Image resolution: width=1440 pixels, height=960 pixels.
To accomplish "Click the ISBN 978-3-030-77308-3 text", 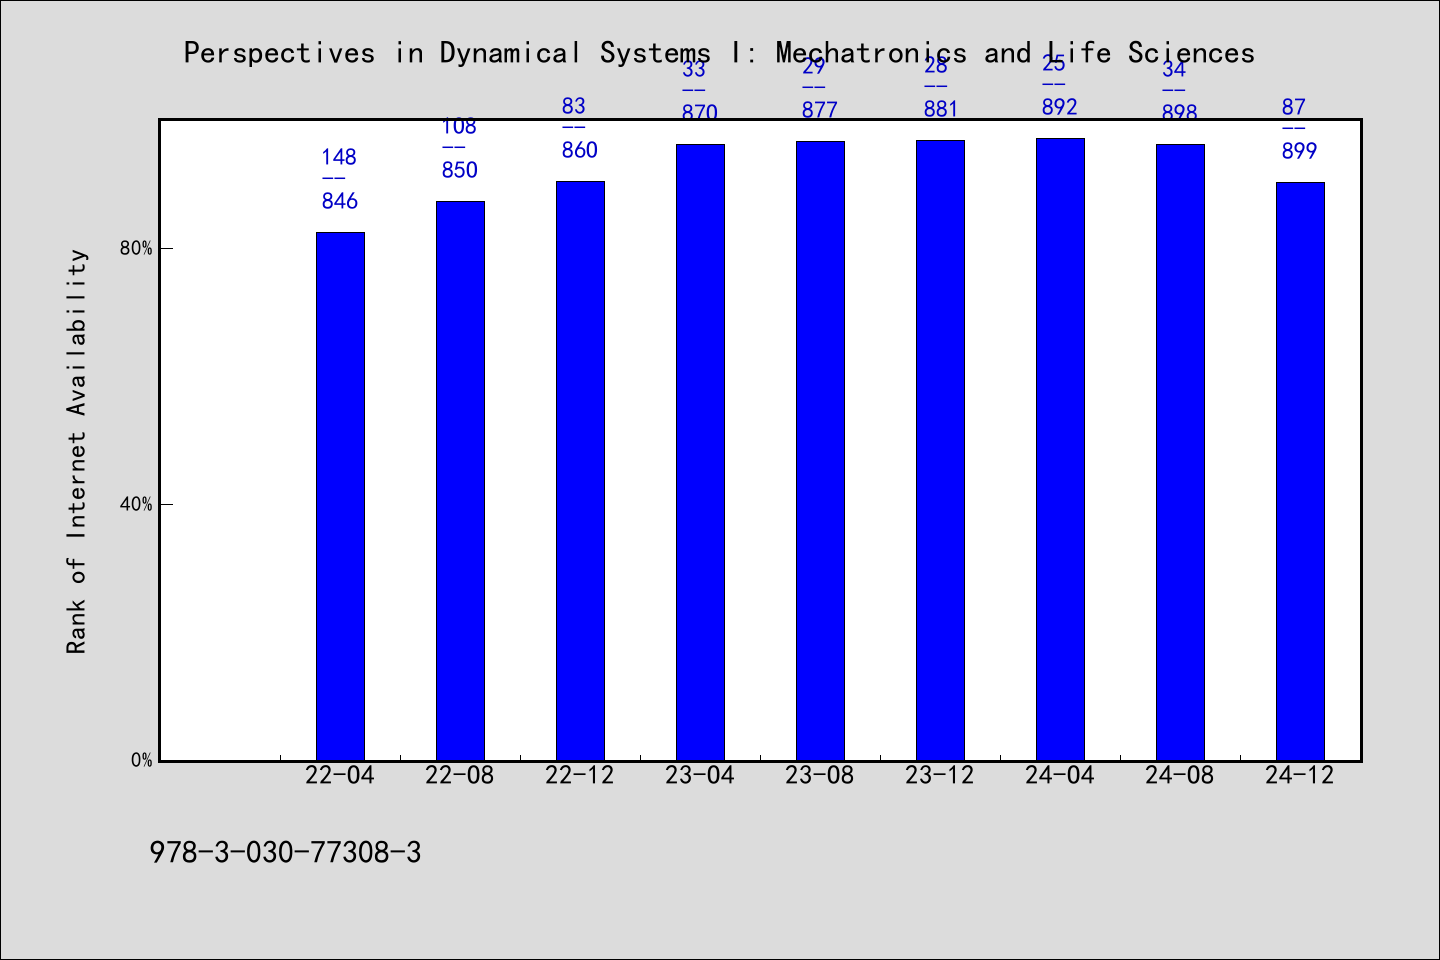I will pos(285,853).
